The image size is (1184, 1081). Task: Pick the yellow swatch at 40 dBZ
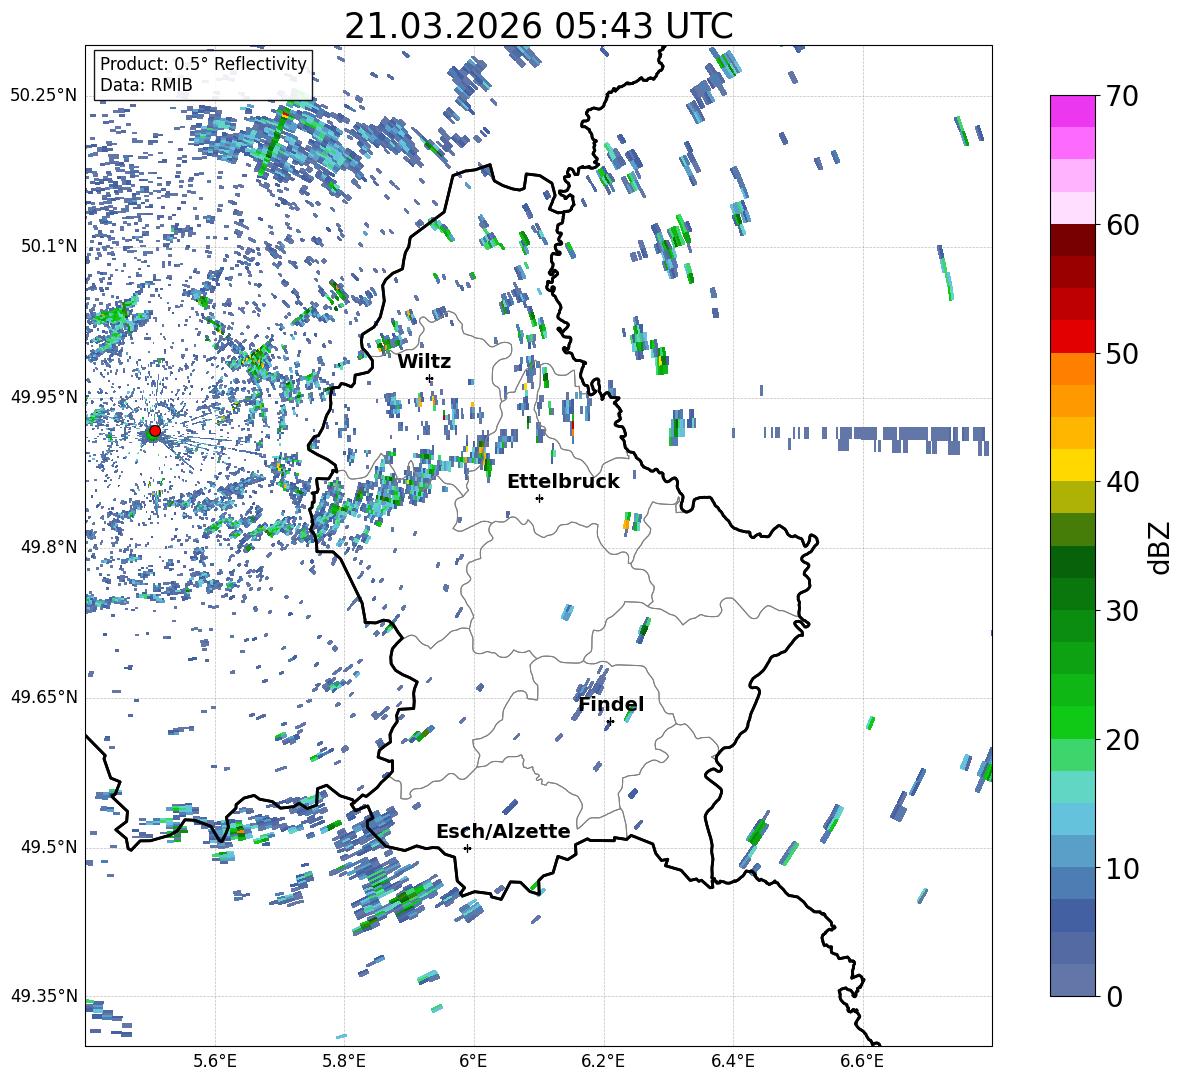(1073, 465)
